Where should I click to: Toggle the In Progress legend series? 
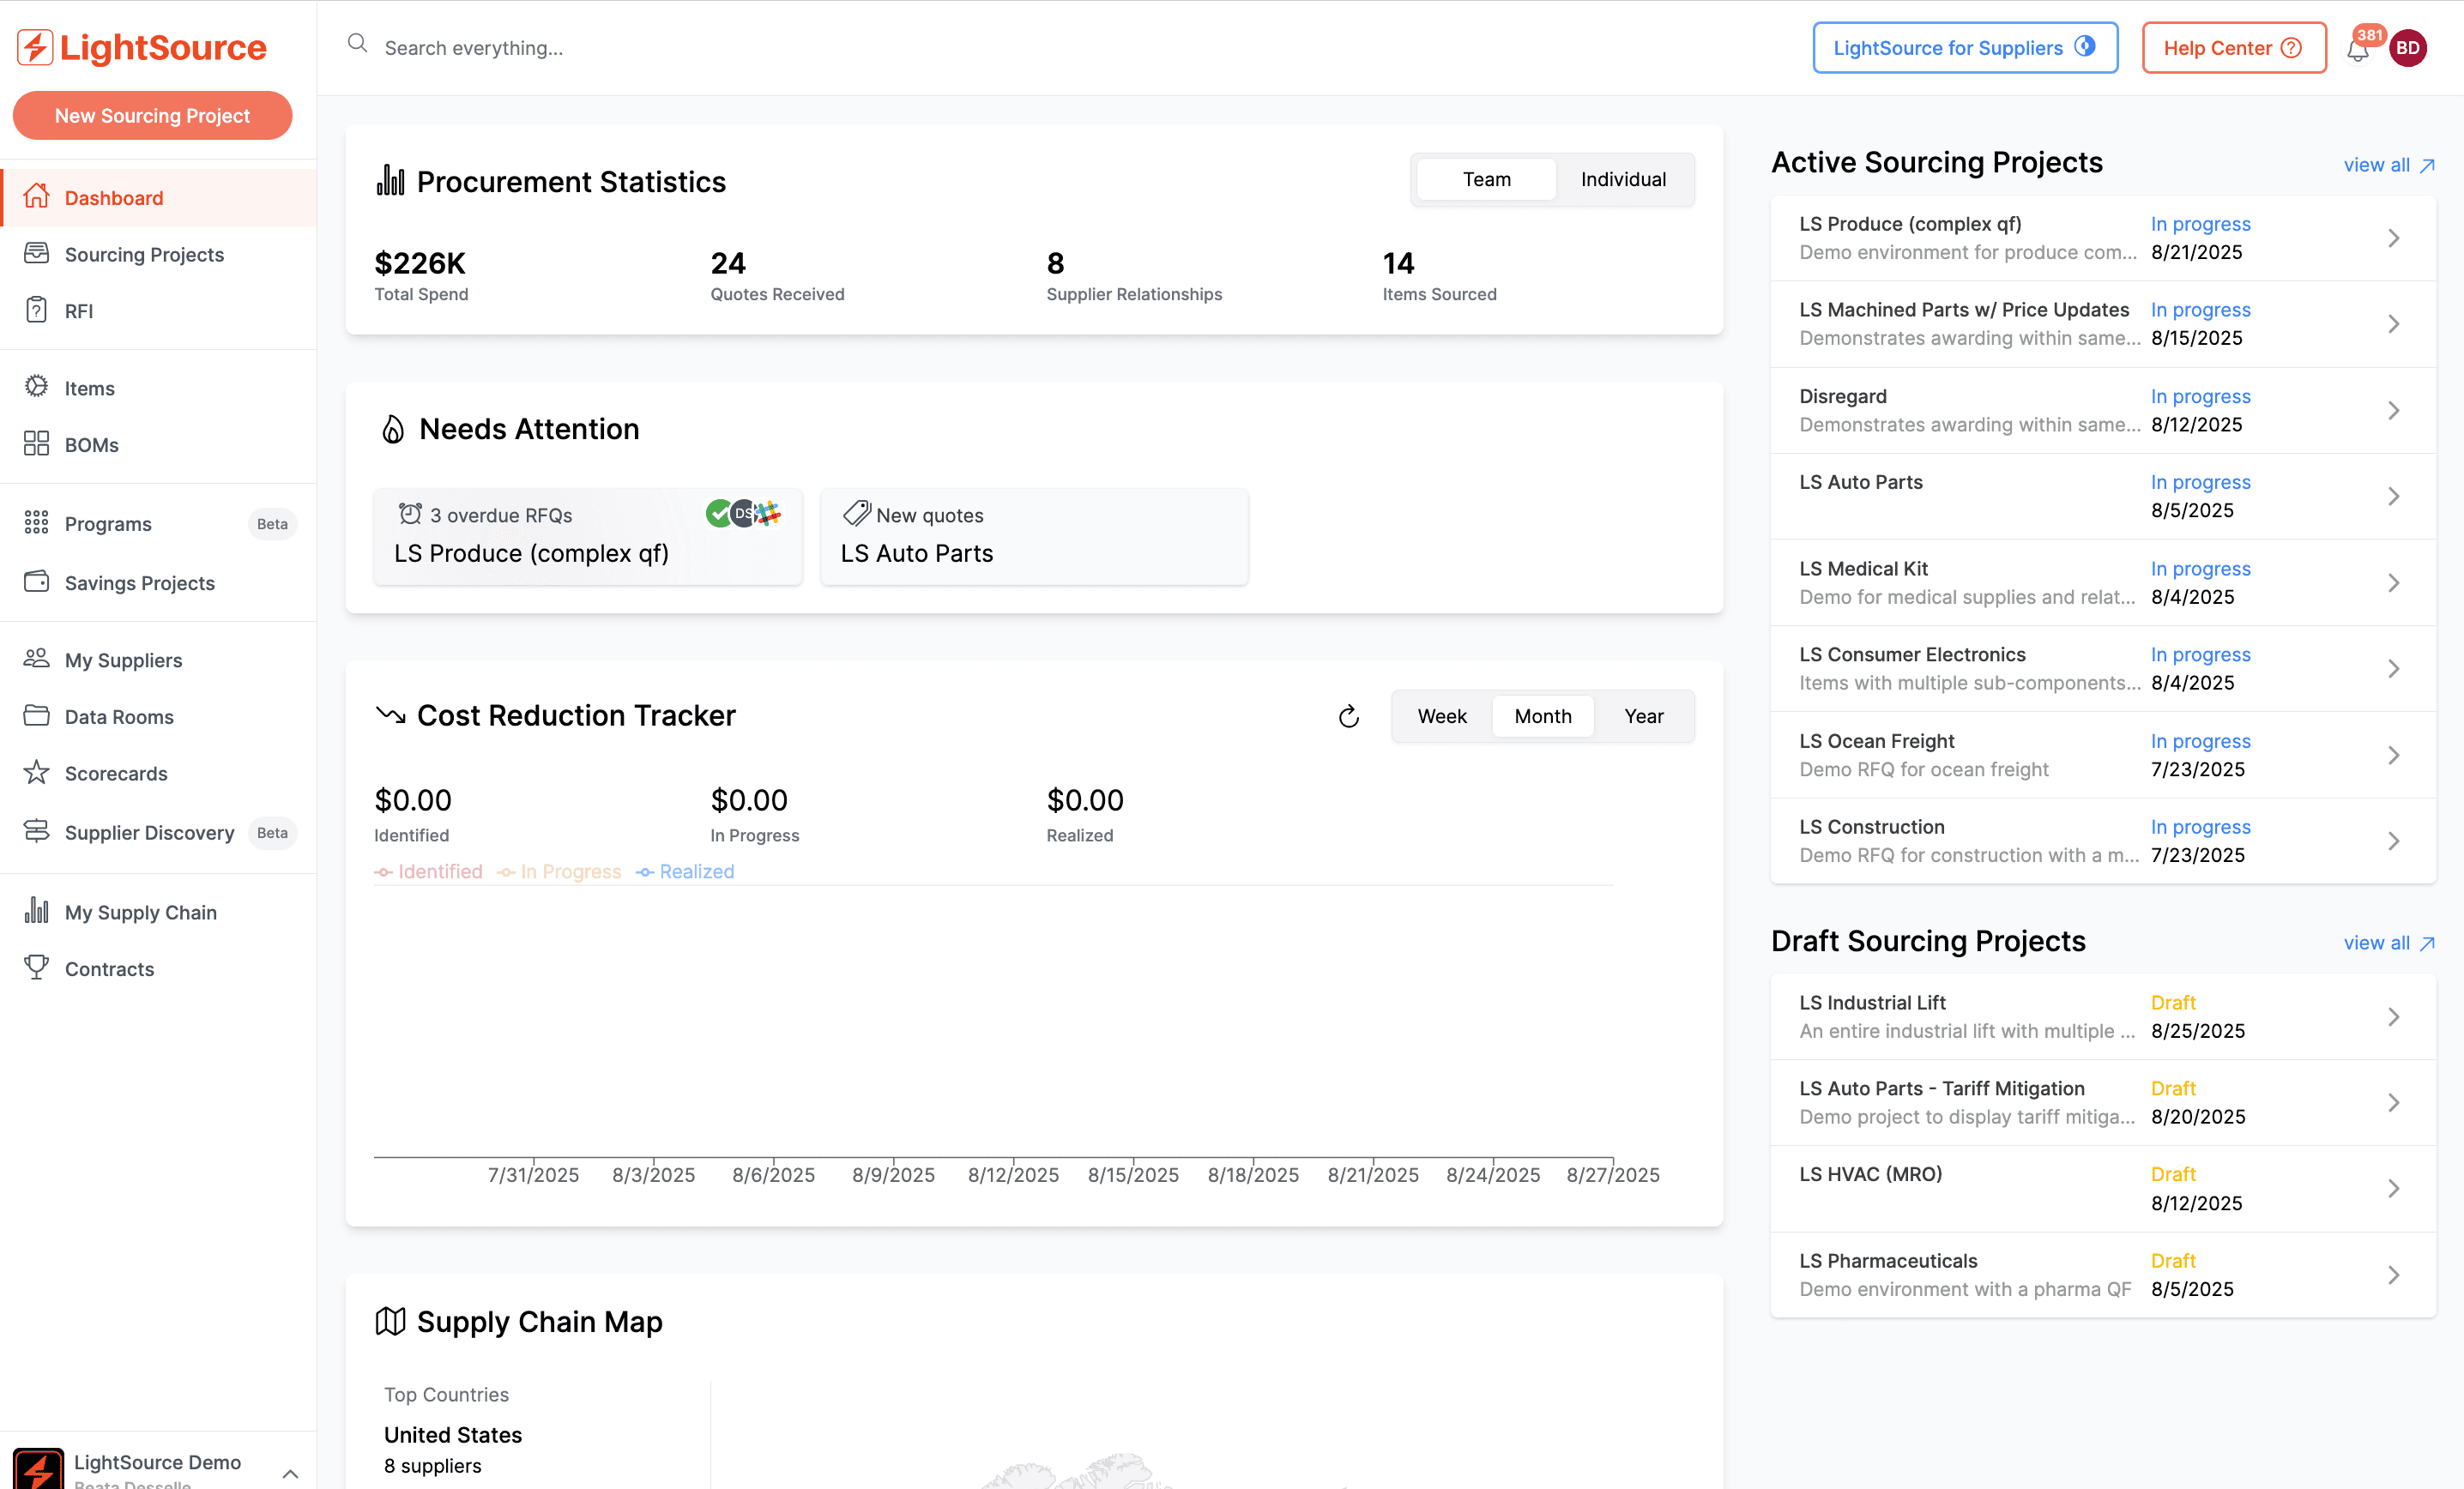point(559,871)
